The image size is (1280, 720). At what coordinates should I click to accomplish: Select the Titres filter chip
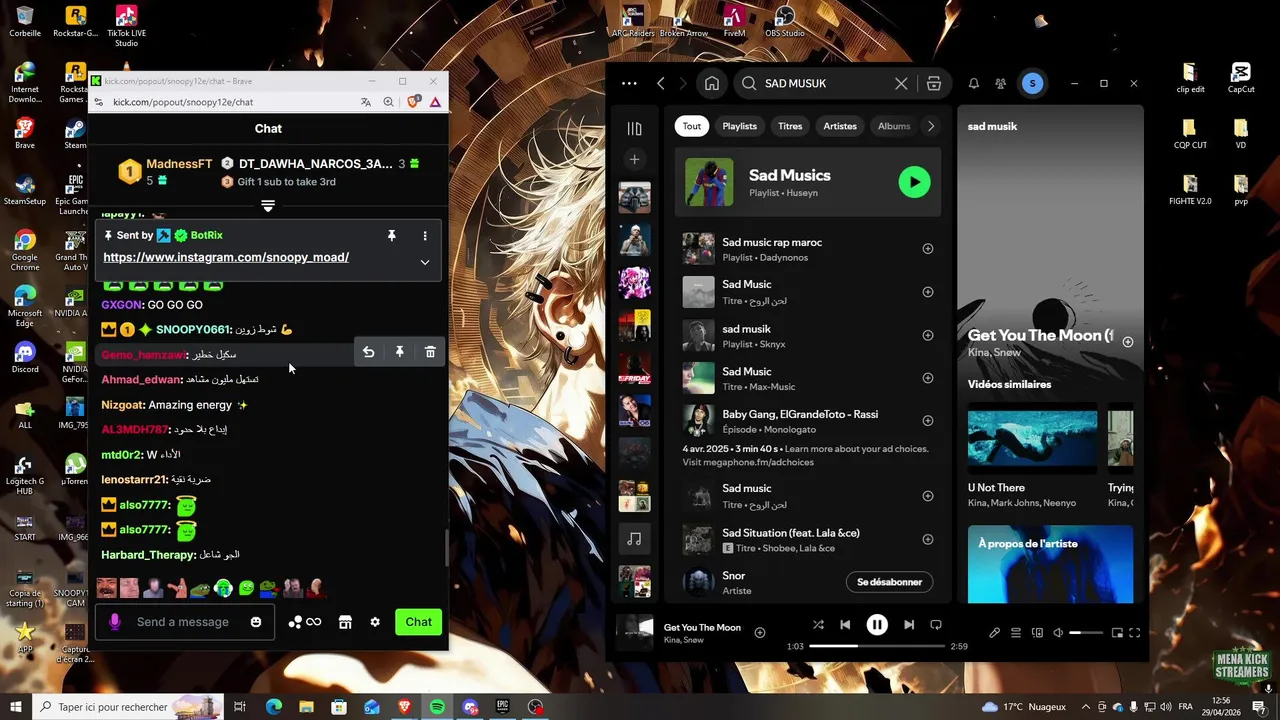click(790, 126)
